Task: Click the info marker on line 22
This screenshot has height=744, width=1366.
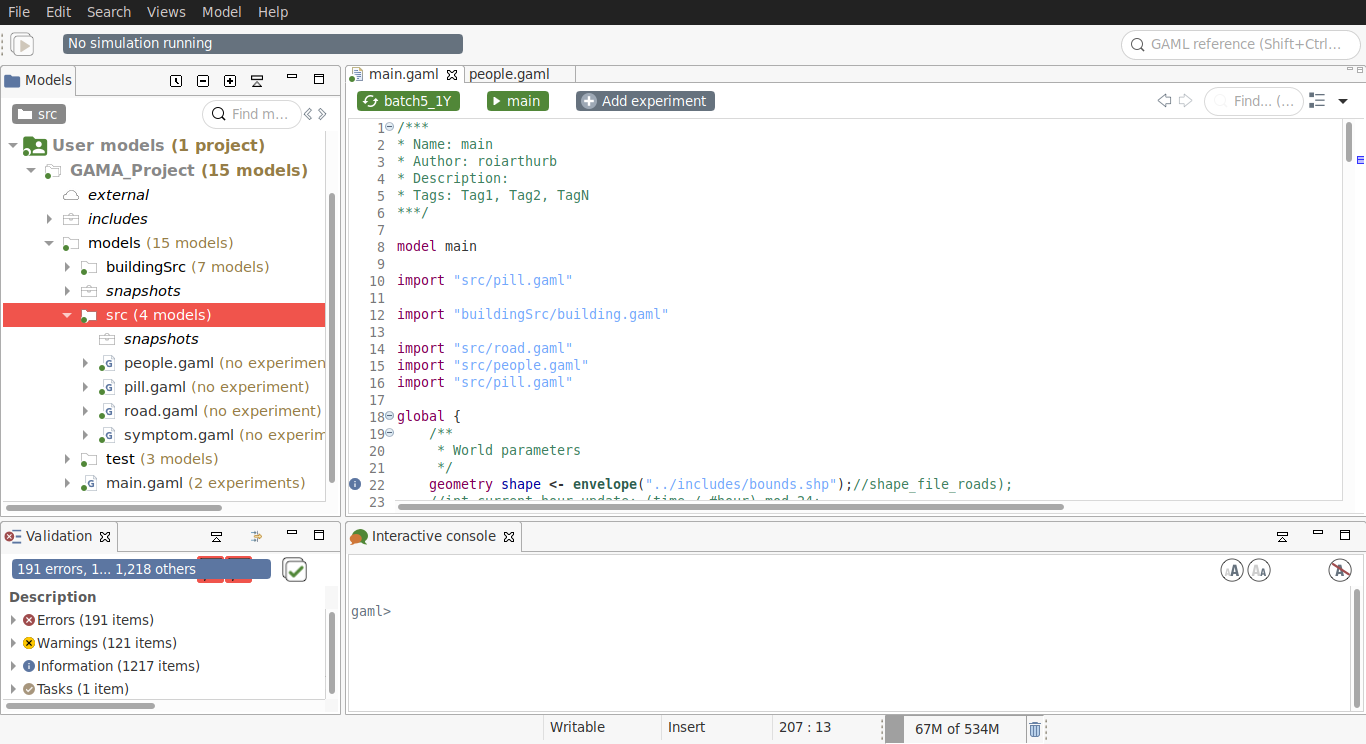Action: point(355,484)
